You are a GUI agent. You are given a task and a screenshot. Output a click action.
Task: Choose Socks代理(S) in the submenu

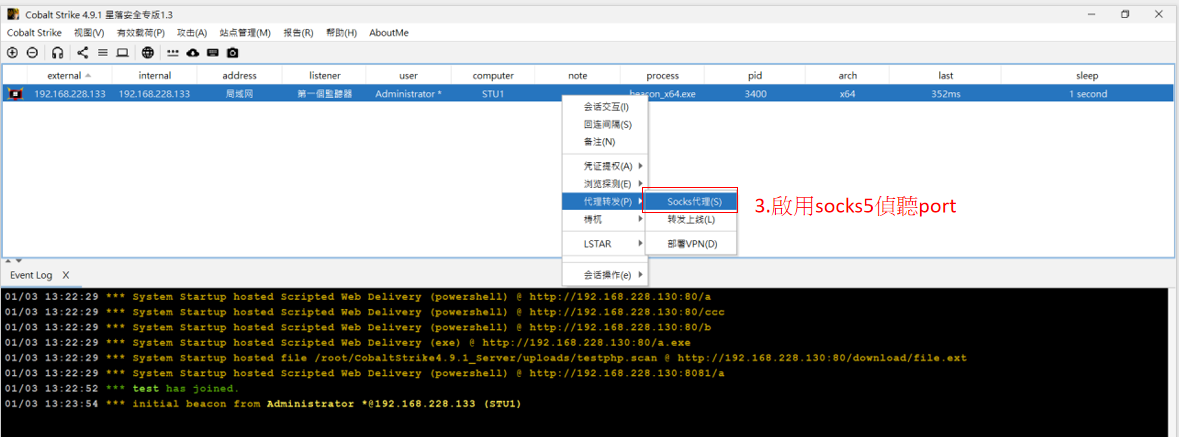tap(691, 202)
